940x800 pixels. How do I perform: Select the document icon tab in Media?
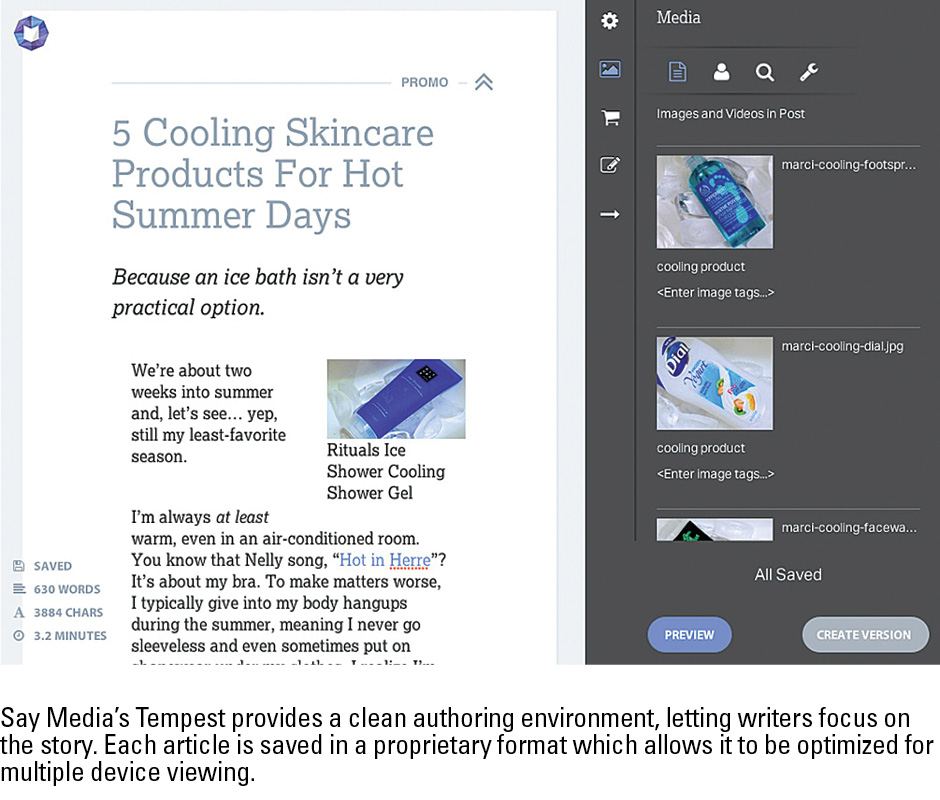(678, 72)
